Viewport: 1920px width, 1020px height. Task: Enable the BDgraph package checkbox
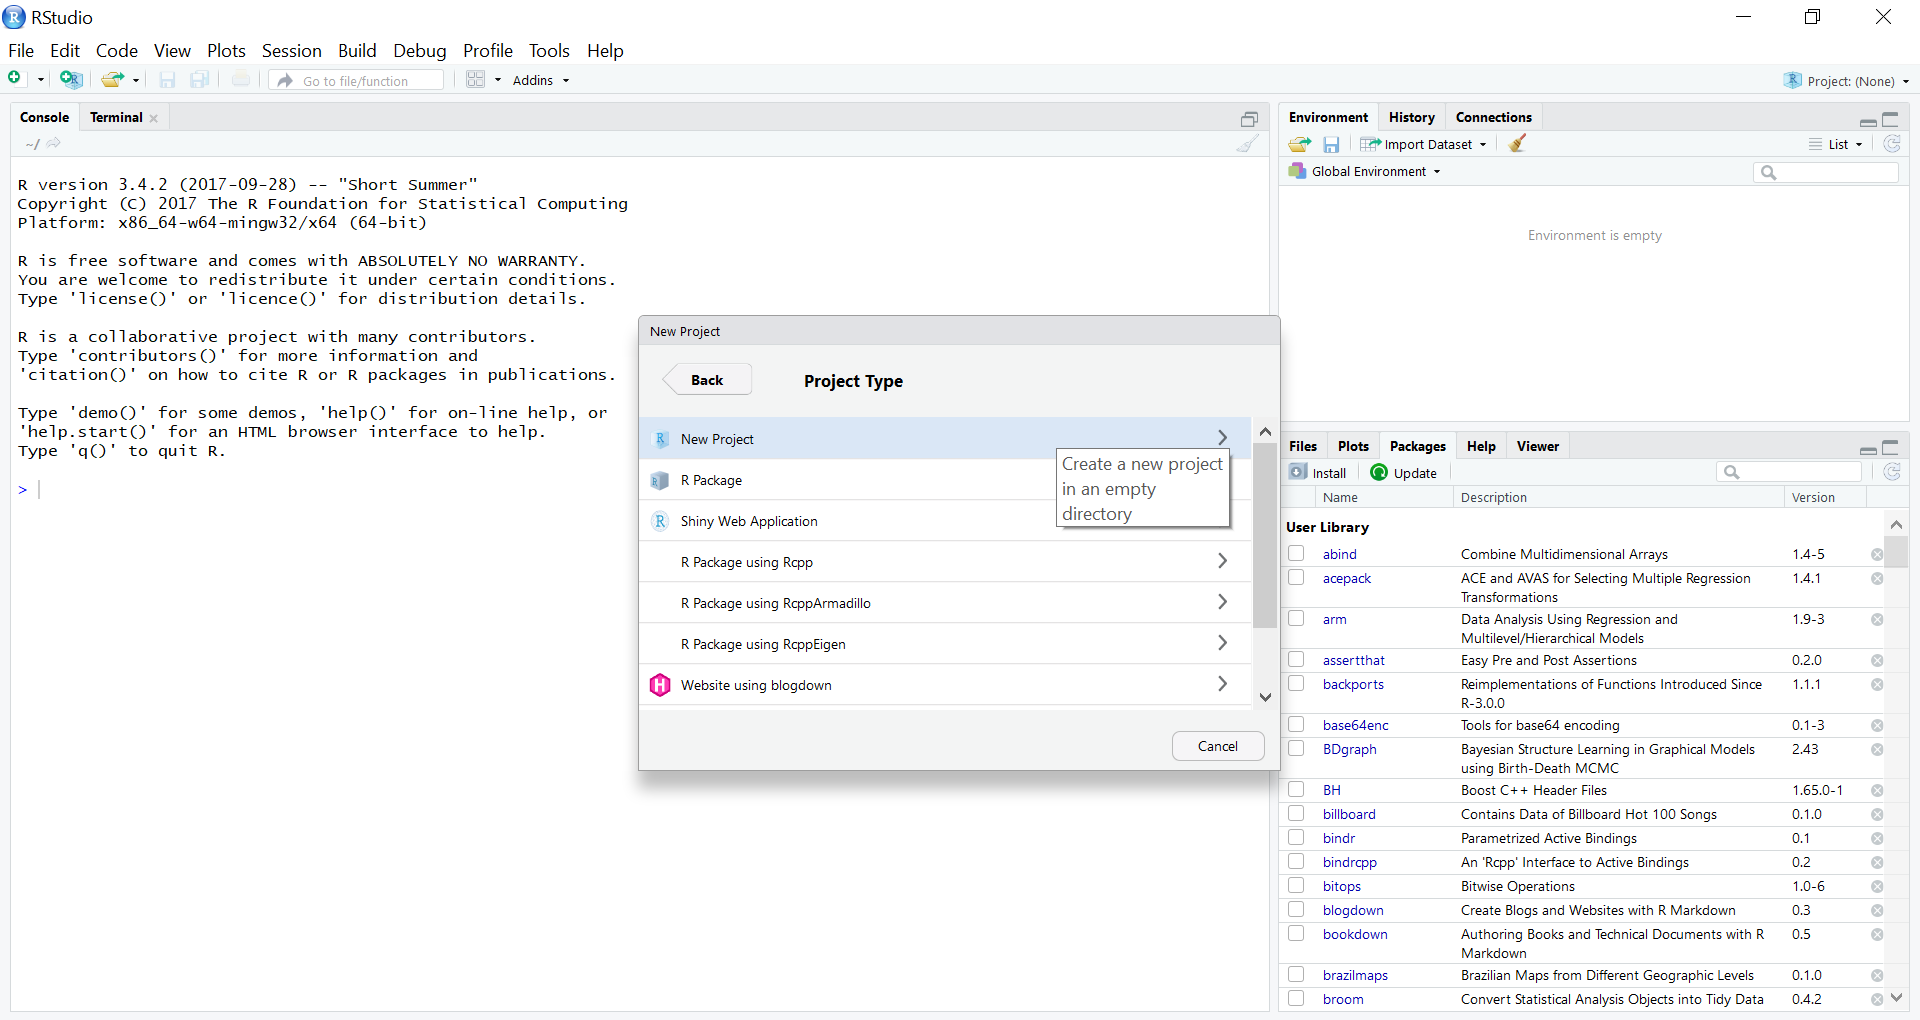click(x=1296, y=749)
